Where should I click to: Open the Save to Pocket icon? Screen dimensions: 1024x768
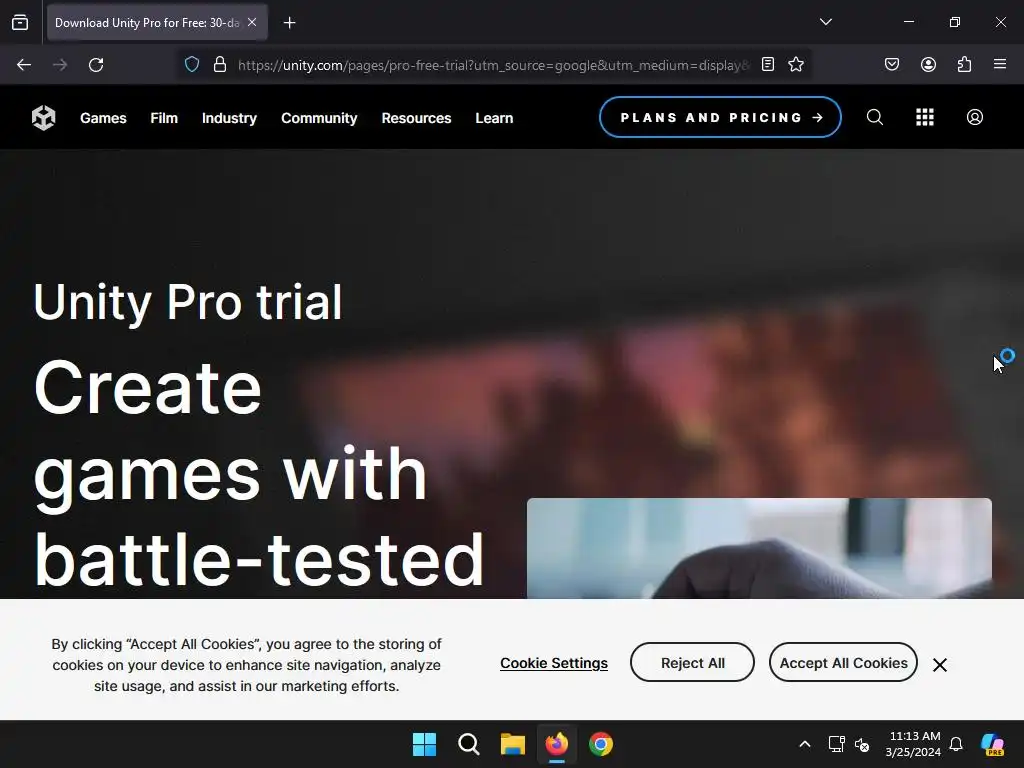click(x=892, y=65)
